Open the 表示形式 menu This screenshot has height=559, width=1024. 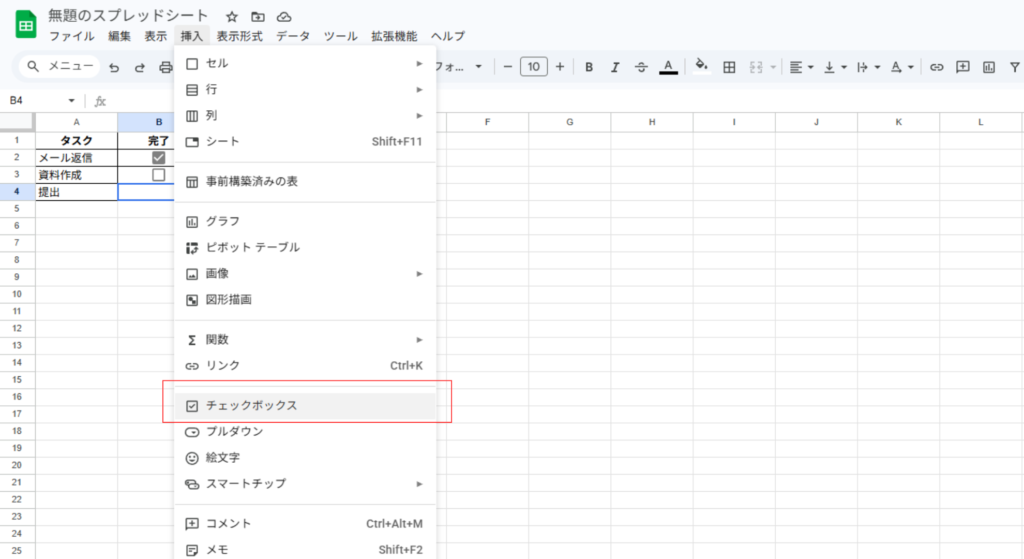click(x=240, y=36)
